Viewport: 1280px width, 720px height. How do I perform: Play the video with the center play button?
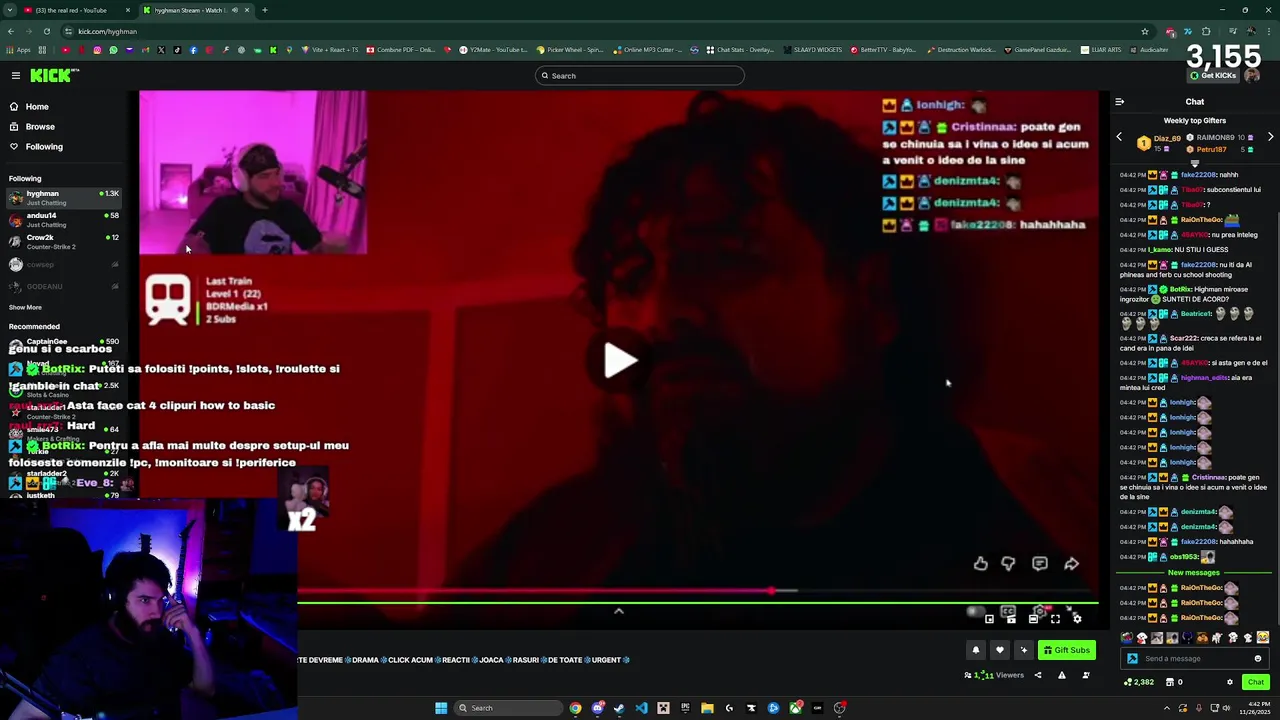pyautogui.click(x=620, y=361)
